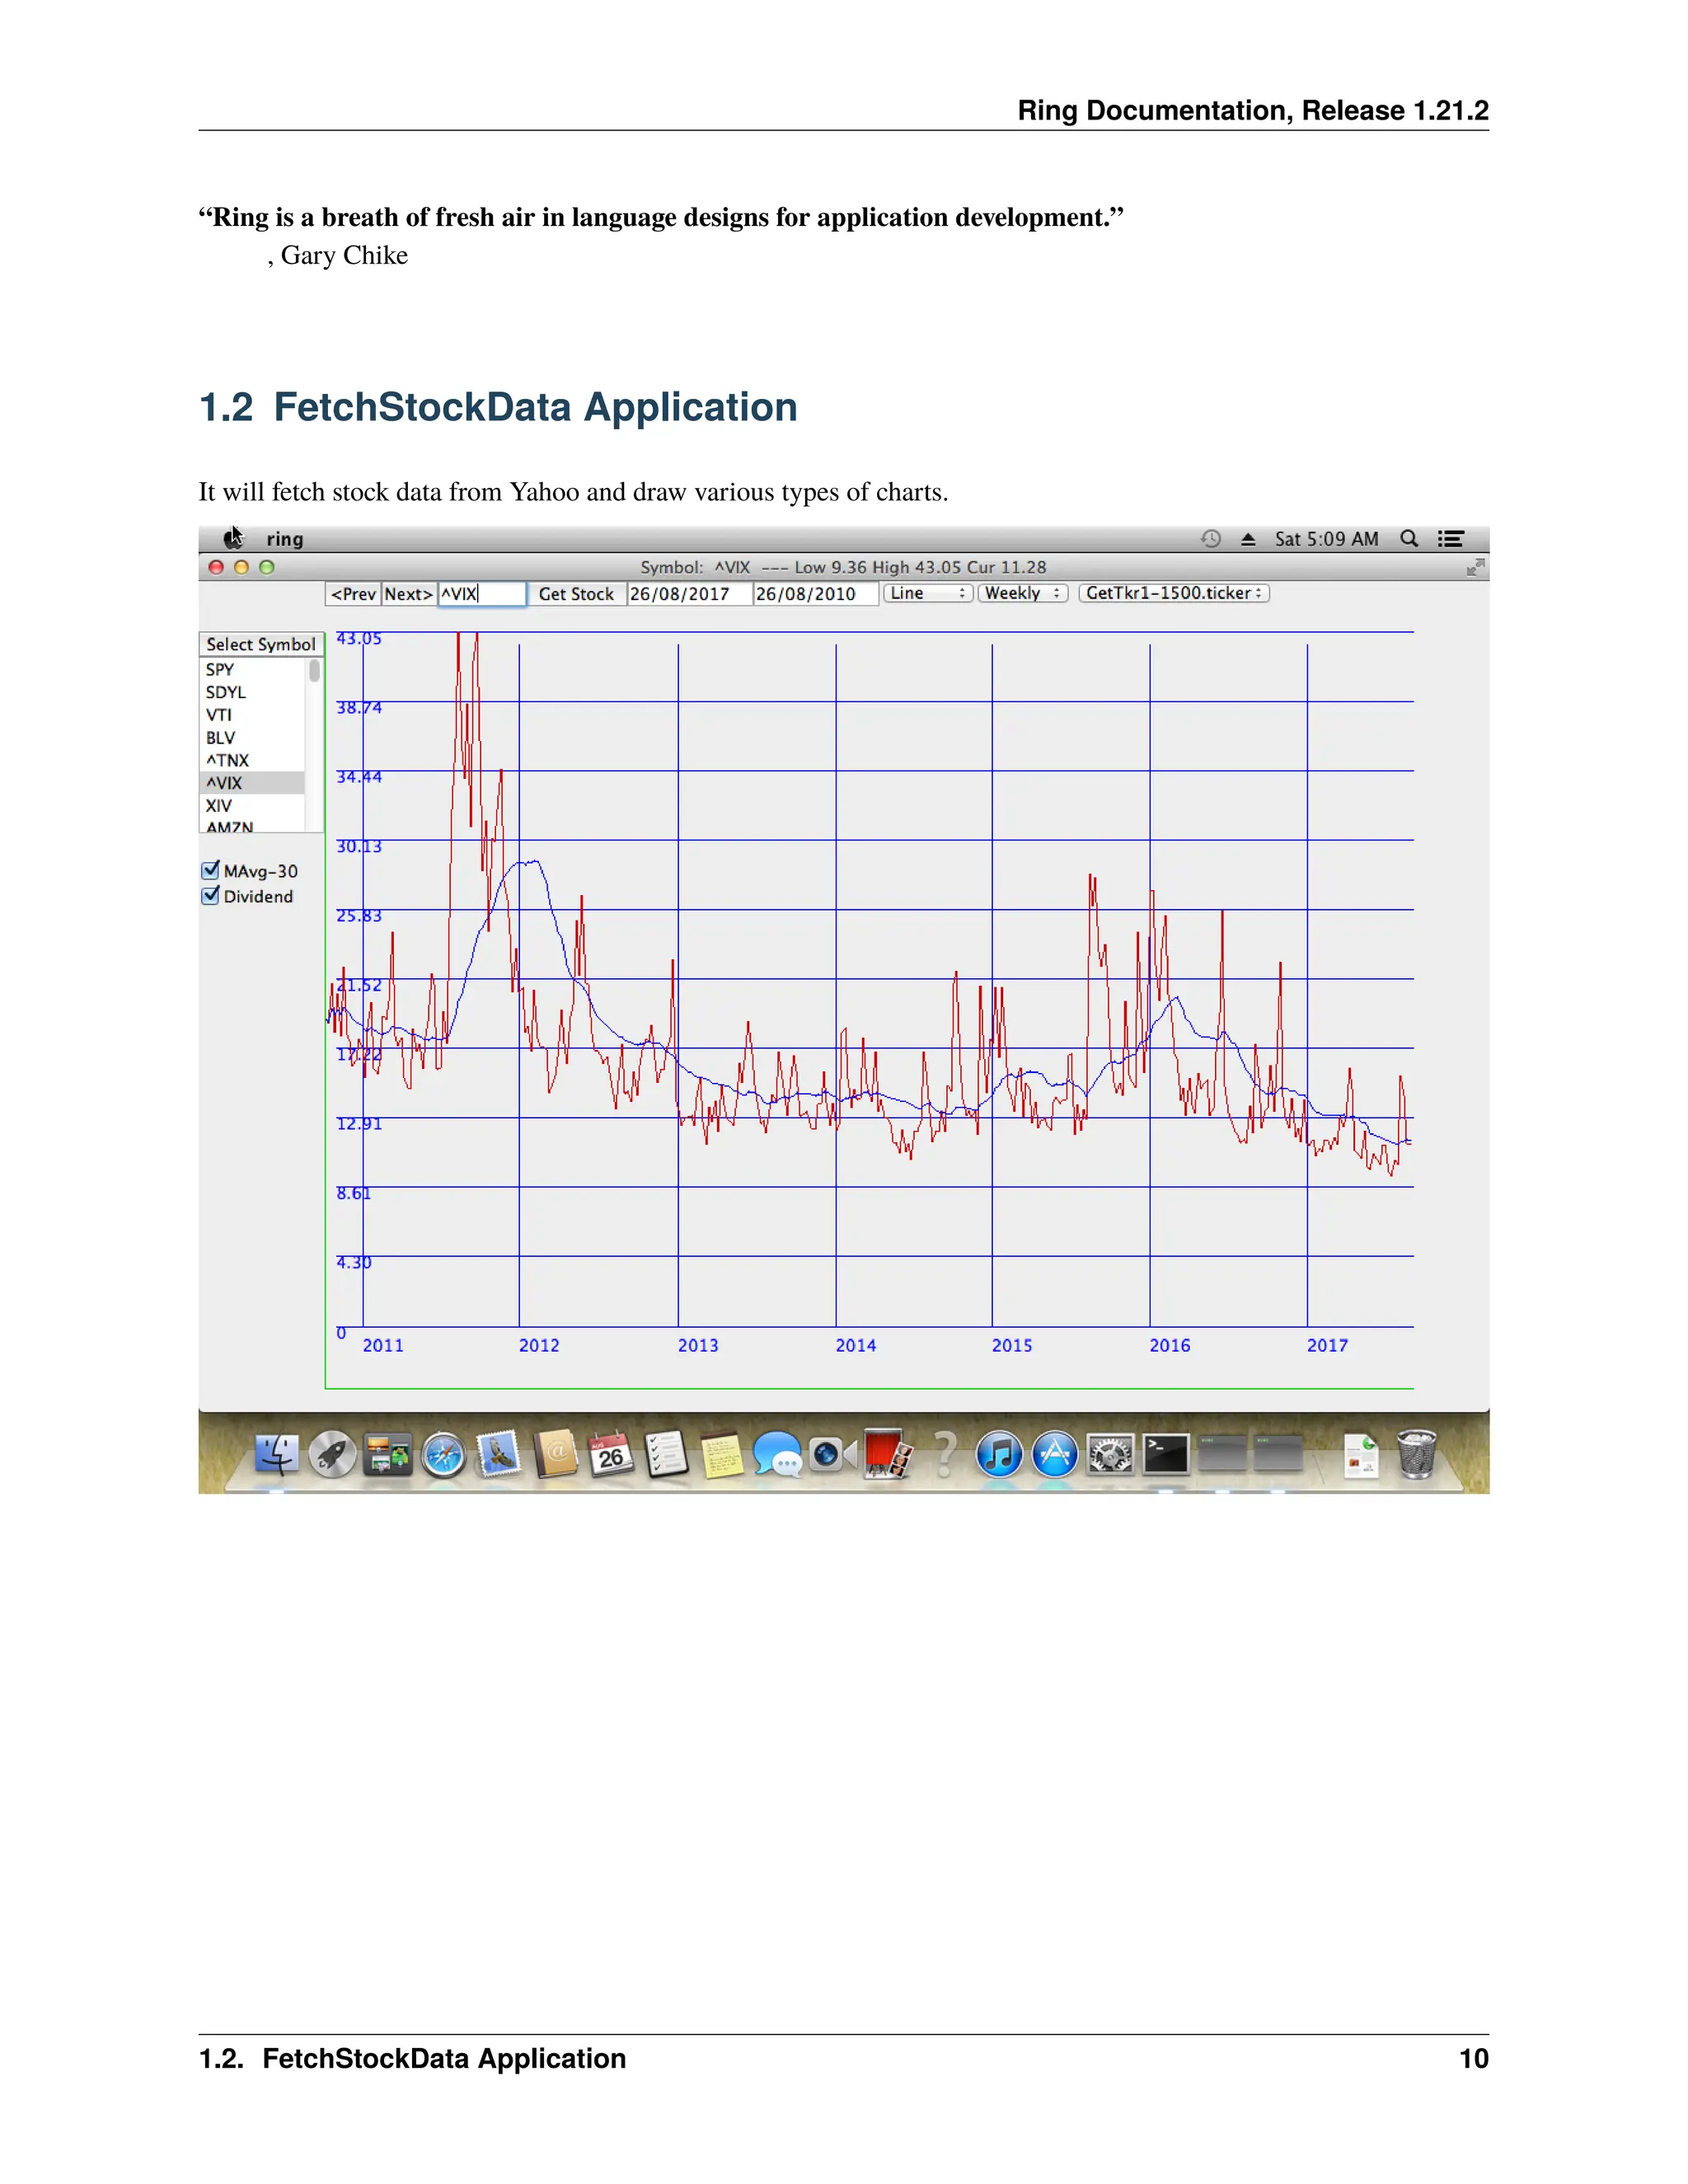Open Safari from the dock
The height and width of the screenshot is (2184, 1688).
pyautogui.click(x=443, y=1455)
